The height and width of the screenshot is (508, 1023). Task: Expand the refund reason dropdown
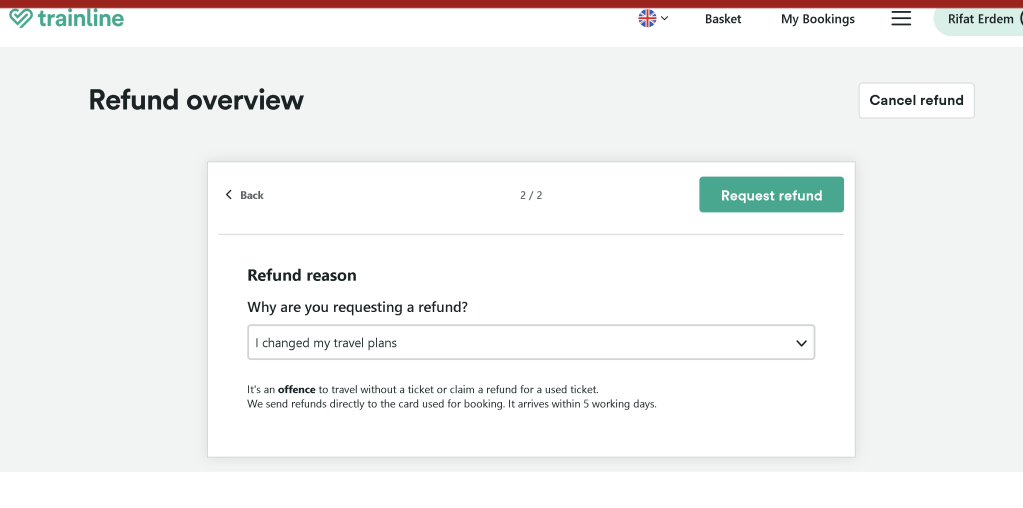point(531,342)
